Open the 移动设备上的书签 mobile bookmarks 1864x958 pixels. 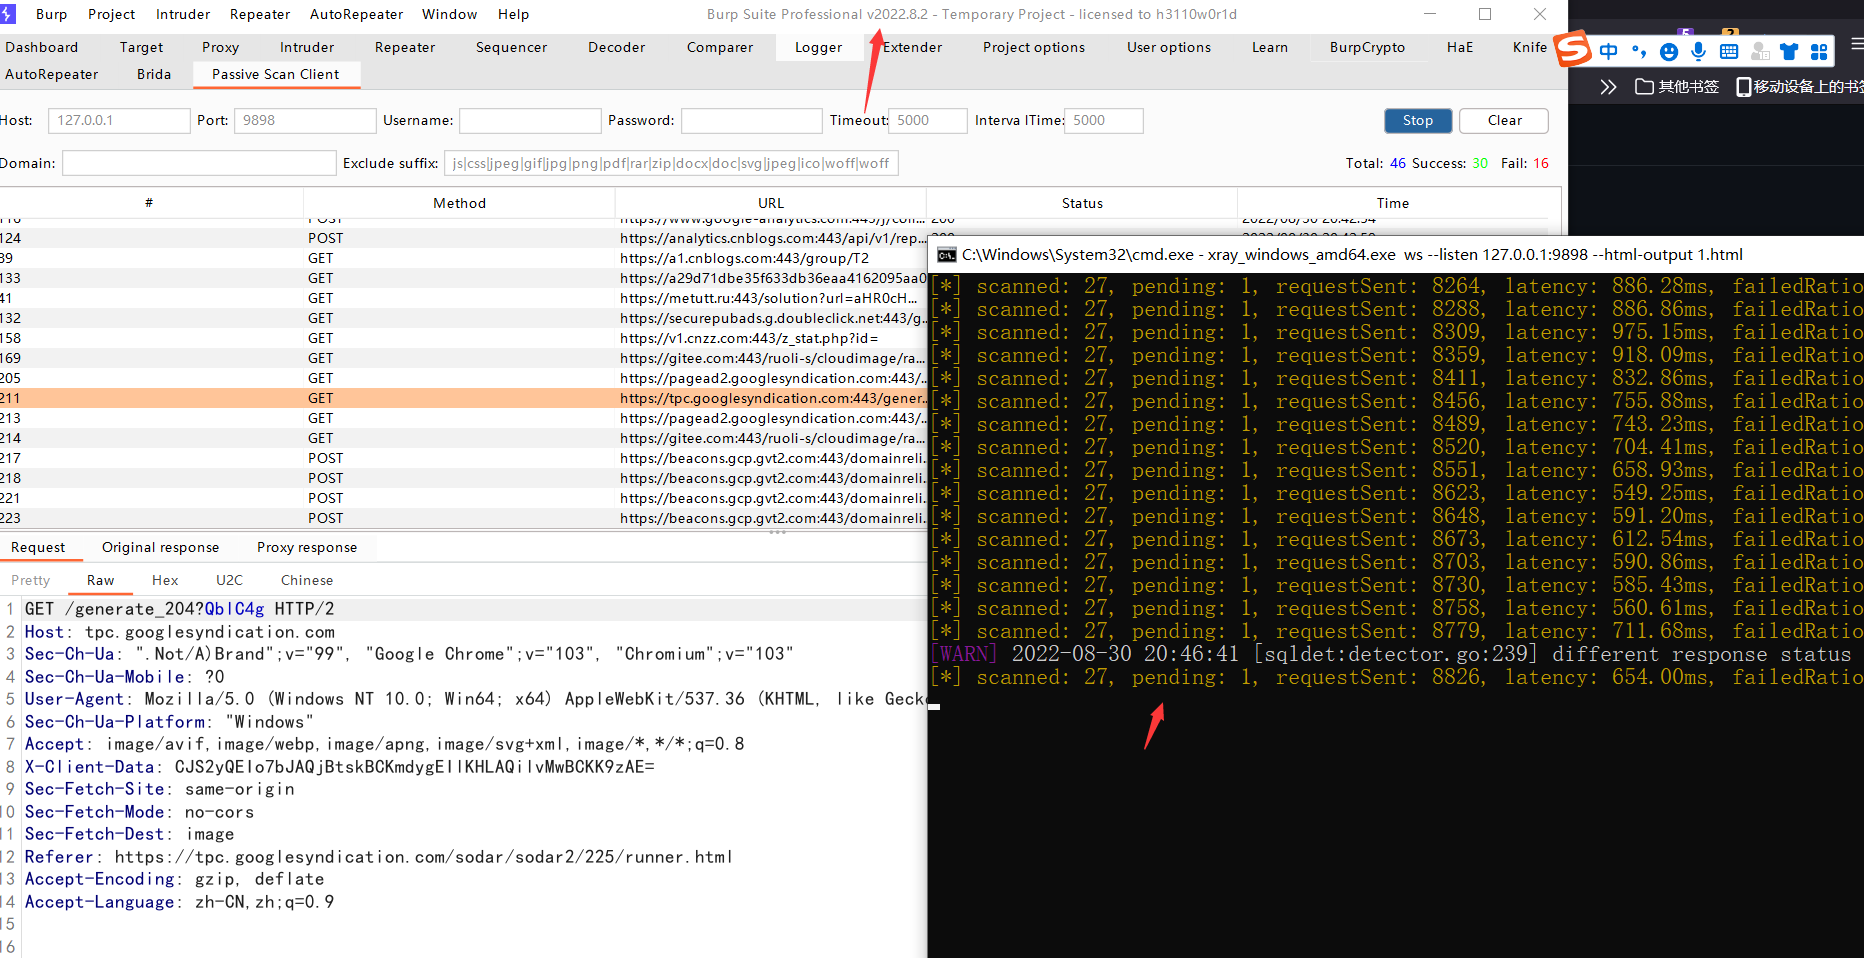point(1800,87)
